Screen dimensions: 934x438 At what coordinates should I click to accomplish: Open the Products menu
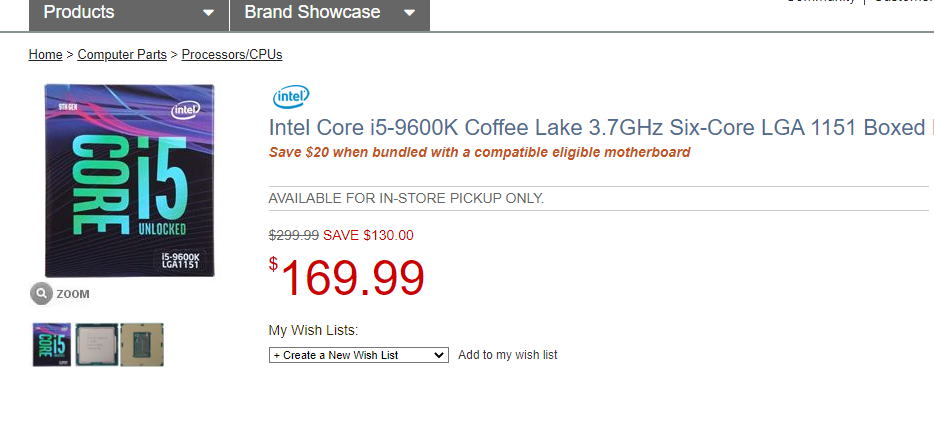pos(79,13)
